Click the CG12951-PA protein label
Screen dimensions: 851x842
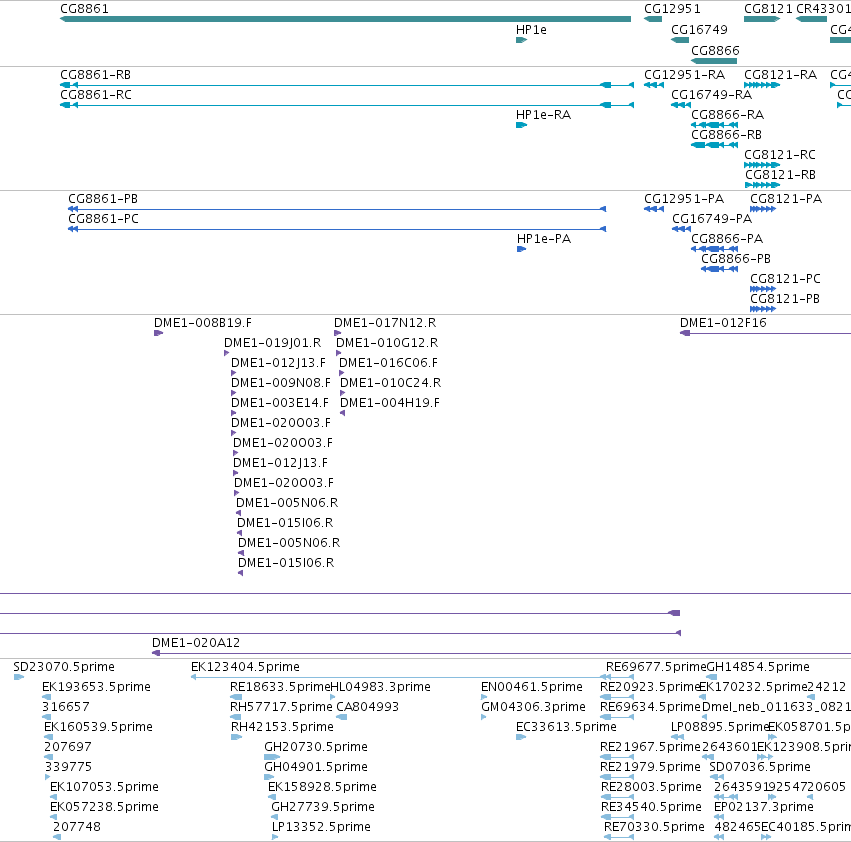683,198
